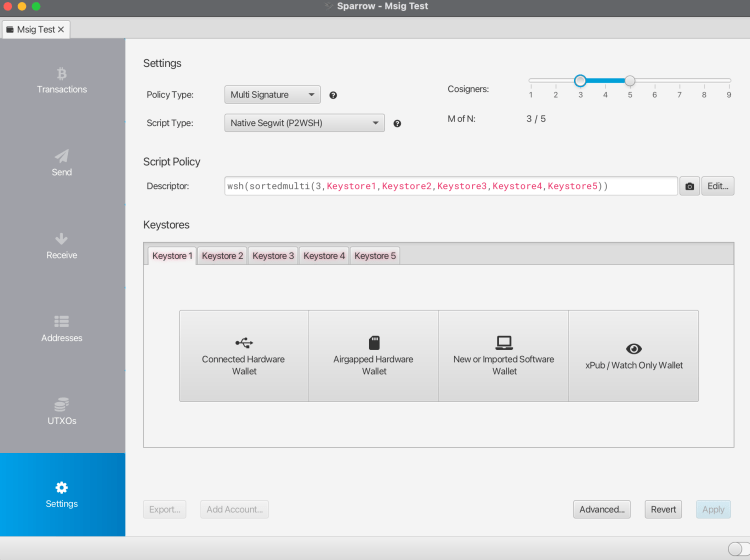
Task: Click the Cosigners slider high thumb at 5
Action: pyautogui.click(x=630, y=80)
